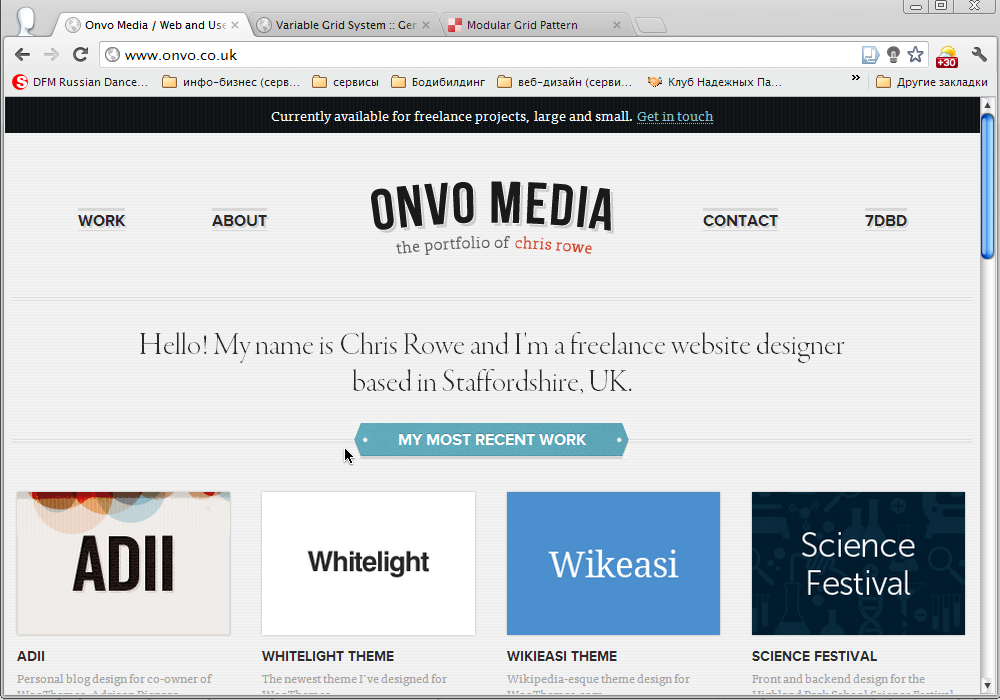Click the weather +30 extension icon
This screenshot has height=700, width=1000.
tap(946, 56)
